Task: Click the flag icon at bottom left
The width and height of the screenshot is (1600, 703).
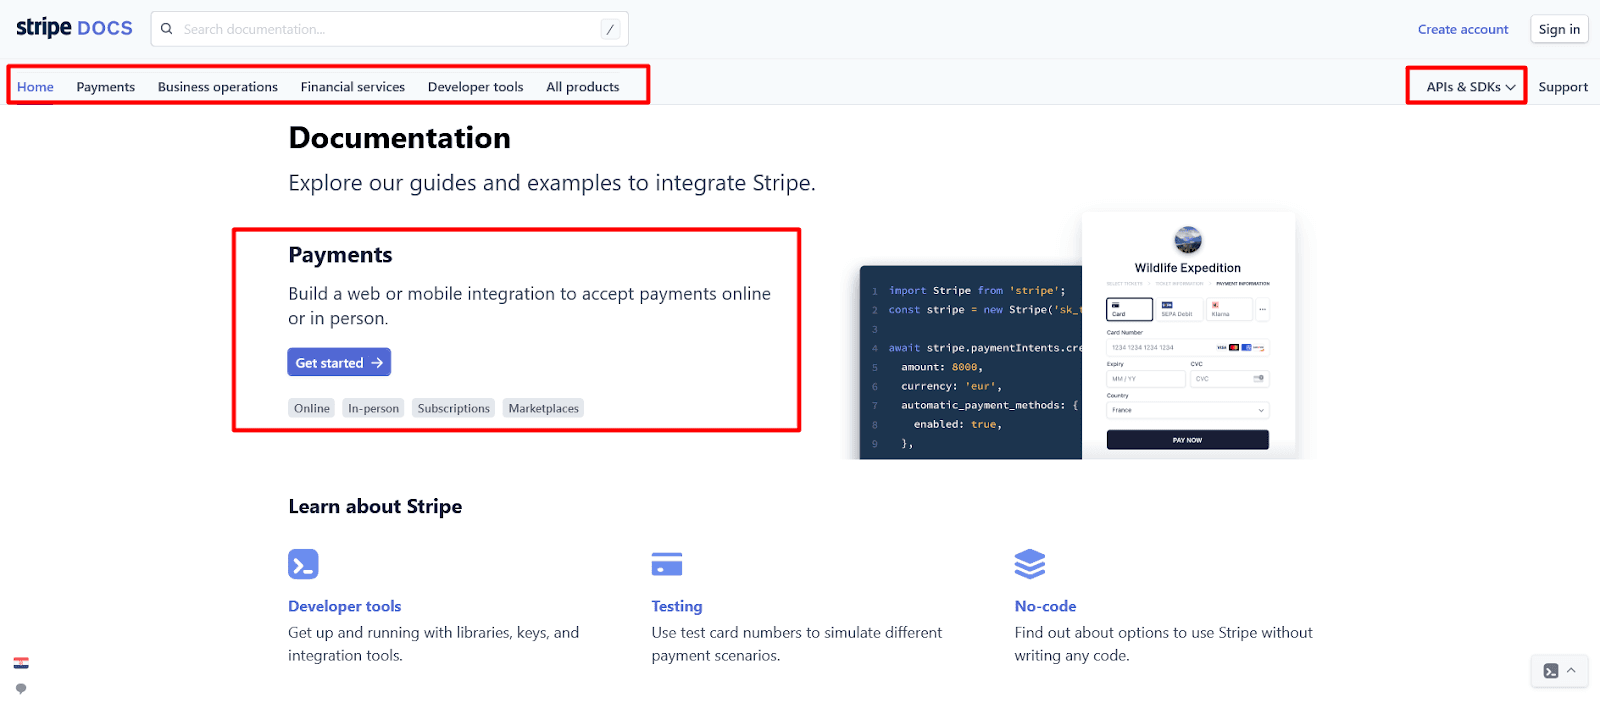Action: tap(21, 663)
